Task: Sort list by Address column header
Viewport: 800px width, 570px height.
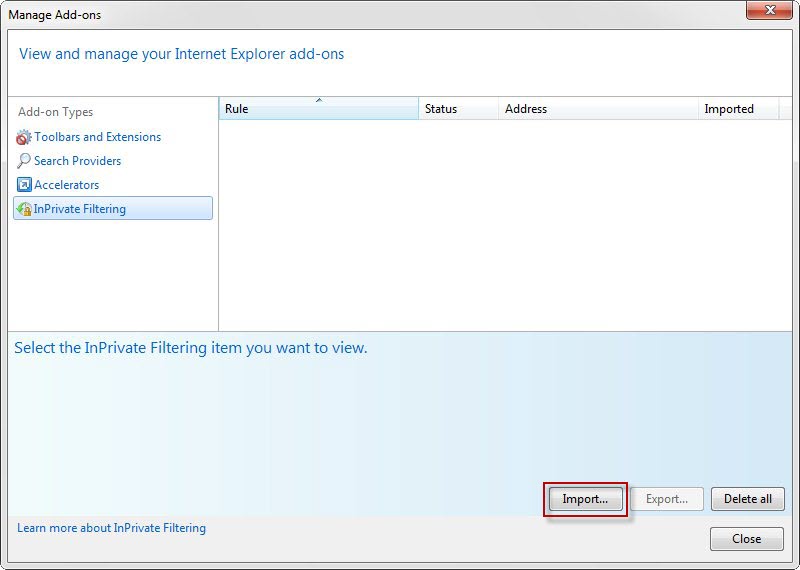Action: [598, 109]
